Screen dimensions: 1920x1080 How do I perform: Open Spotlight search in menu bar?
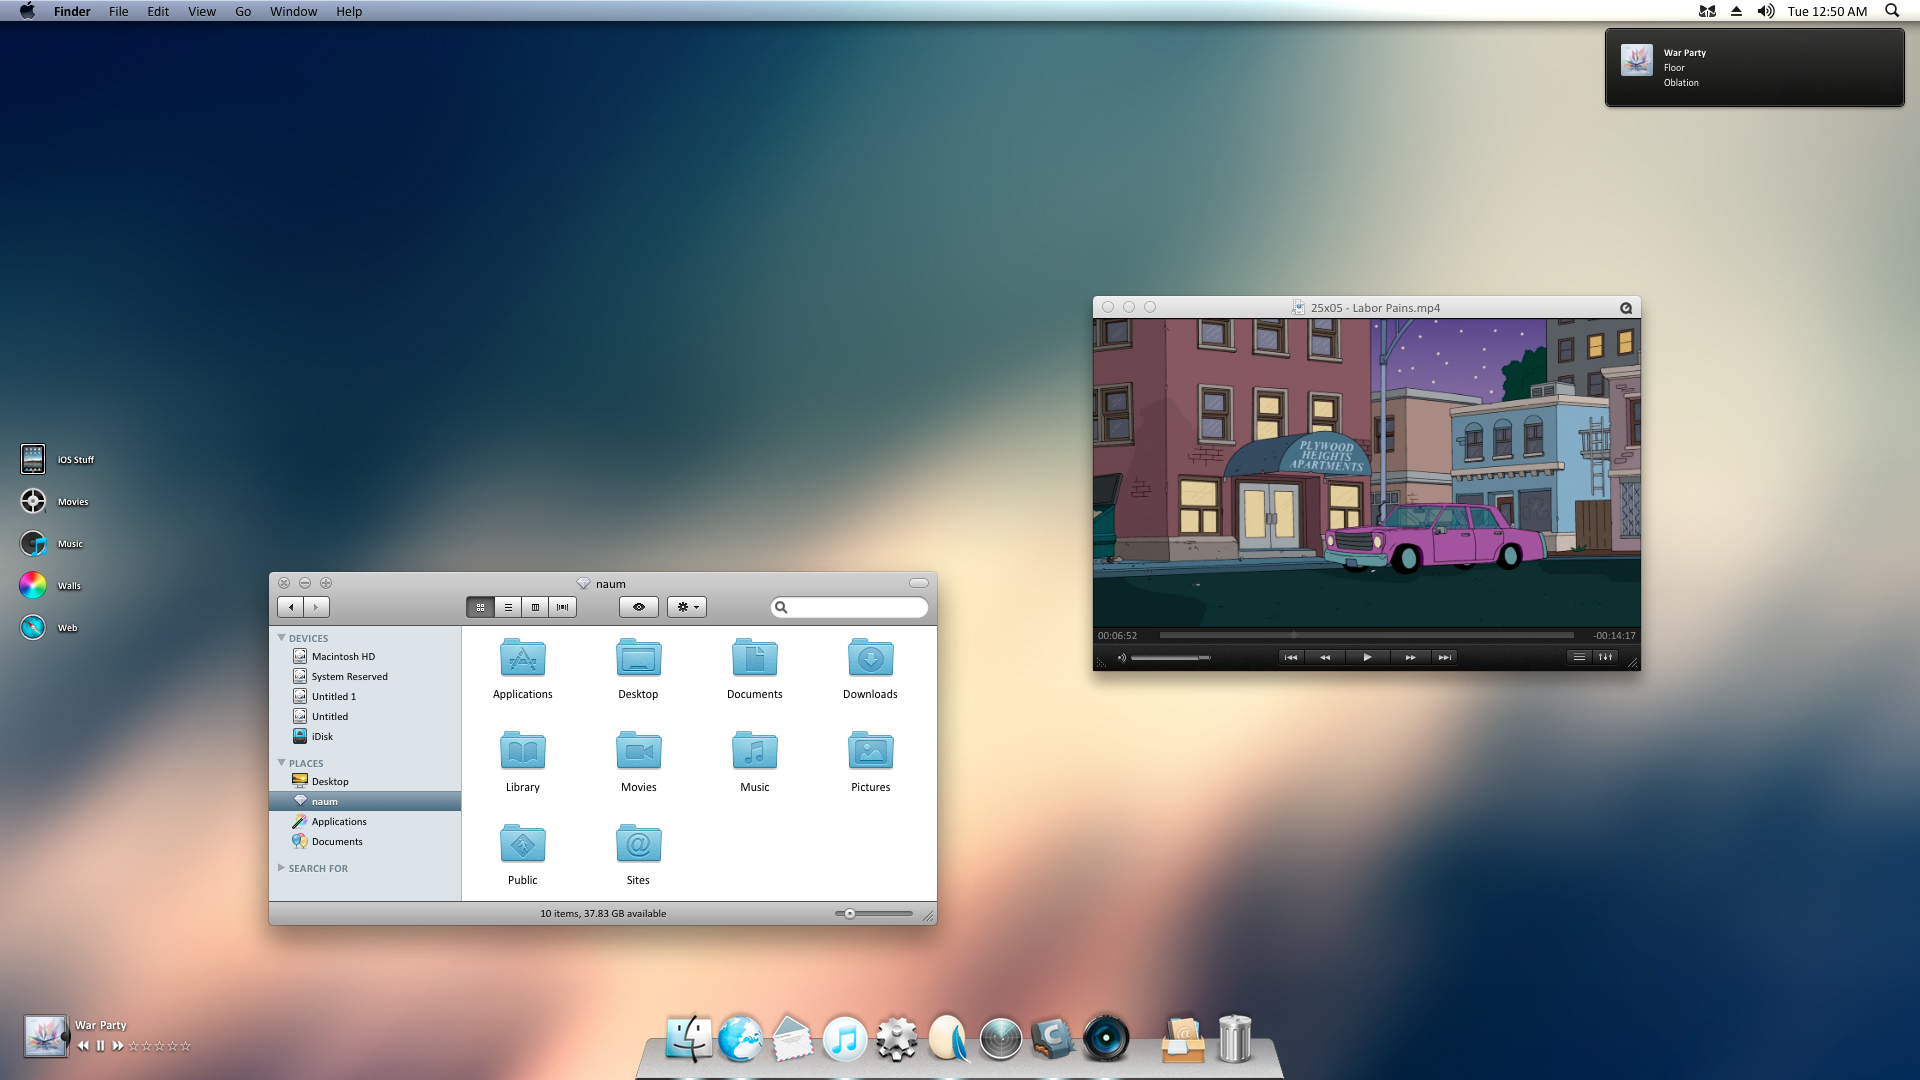click(1892, 11)
